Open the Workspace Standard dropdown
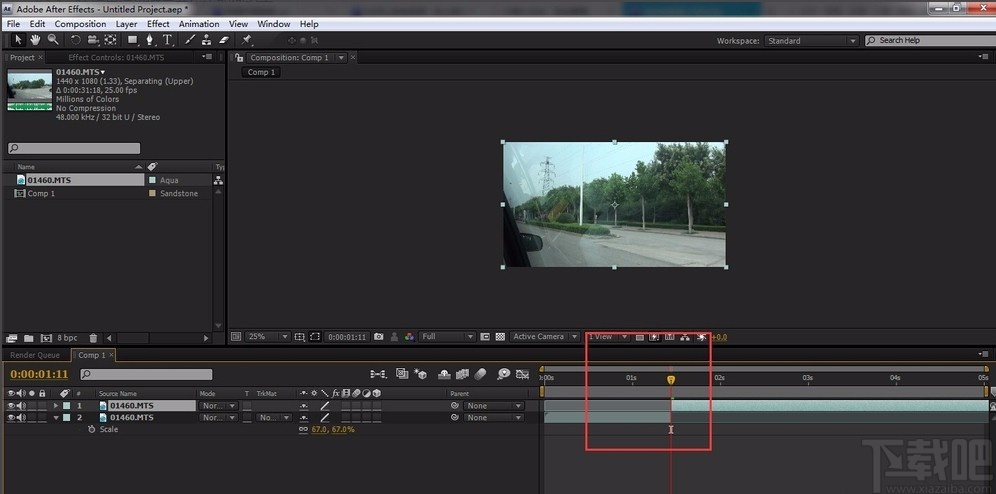 pyautogui.click(x=811, y=41)
